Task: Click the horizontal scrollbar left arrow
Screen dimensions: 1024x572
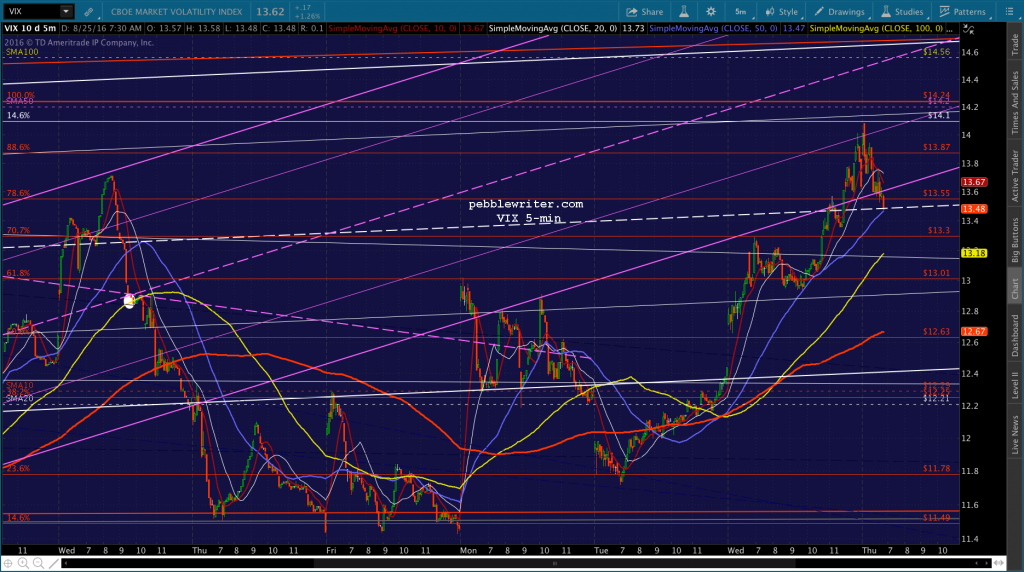Action: click(x=65, y=563)
